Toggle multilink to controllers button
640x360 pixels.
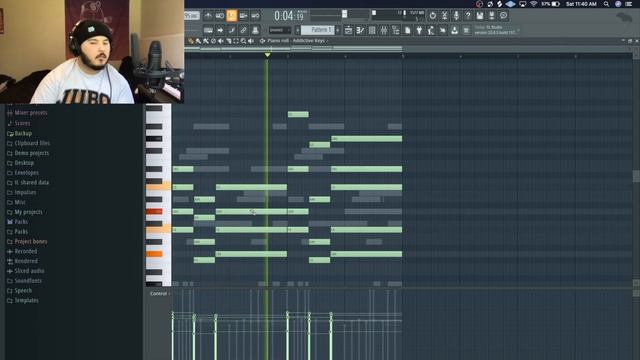[244, 30]
